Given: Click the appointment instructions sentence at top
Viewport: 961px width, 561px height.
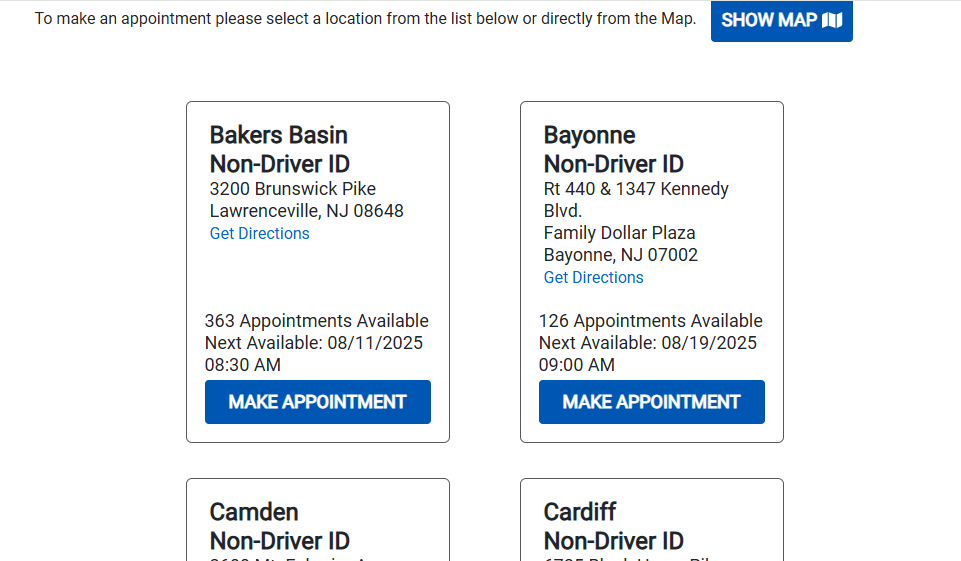Looking at the screenshot, I should 365,19.
